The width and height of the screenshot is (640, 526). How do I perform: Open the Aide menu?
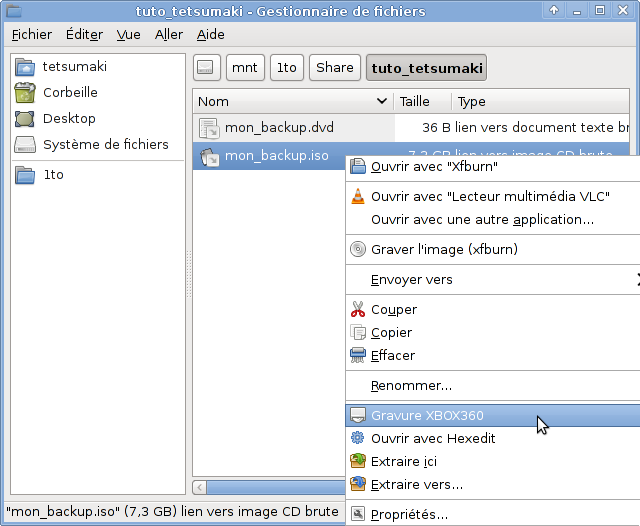click(x=210, y=35)
